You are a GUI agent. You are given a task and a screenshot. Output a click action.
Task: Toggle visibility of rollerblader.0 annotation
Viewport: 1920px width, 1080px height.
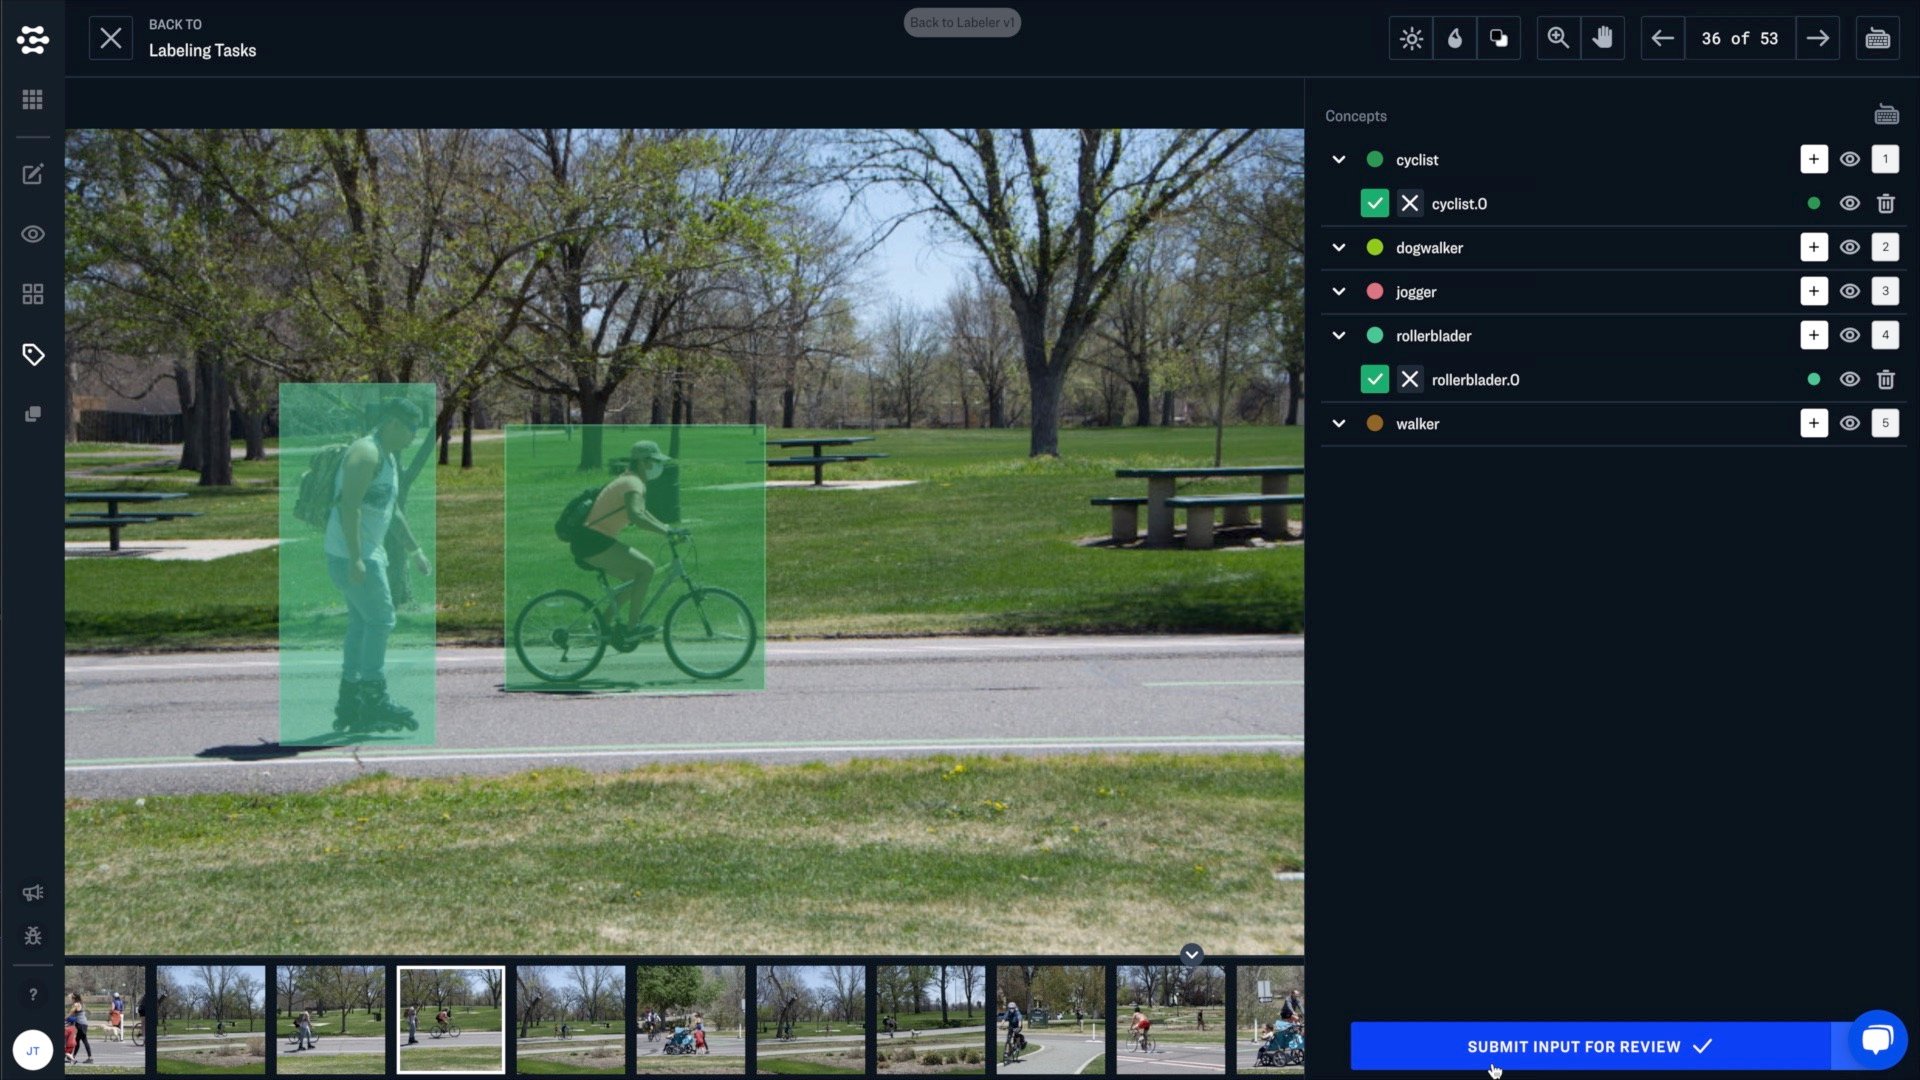(x=1849, y=380)
